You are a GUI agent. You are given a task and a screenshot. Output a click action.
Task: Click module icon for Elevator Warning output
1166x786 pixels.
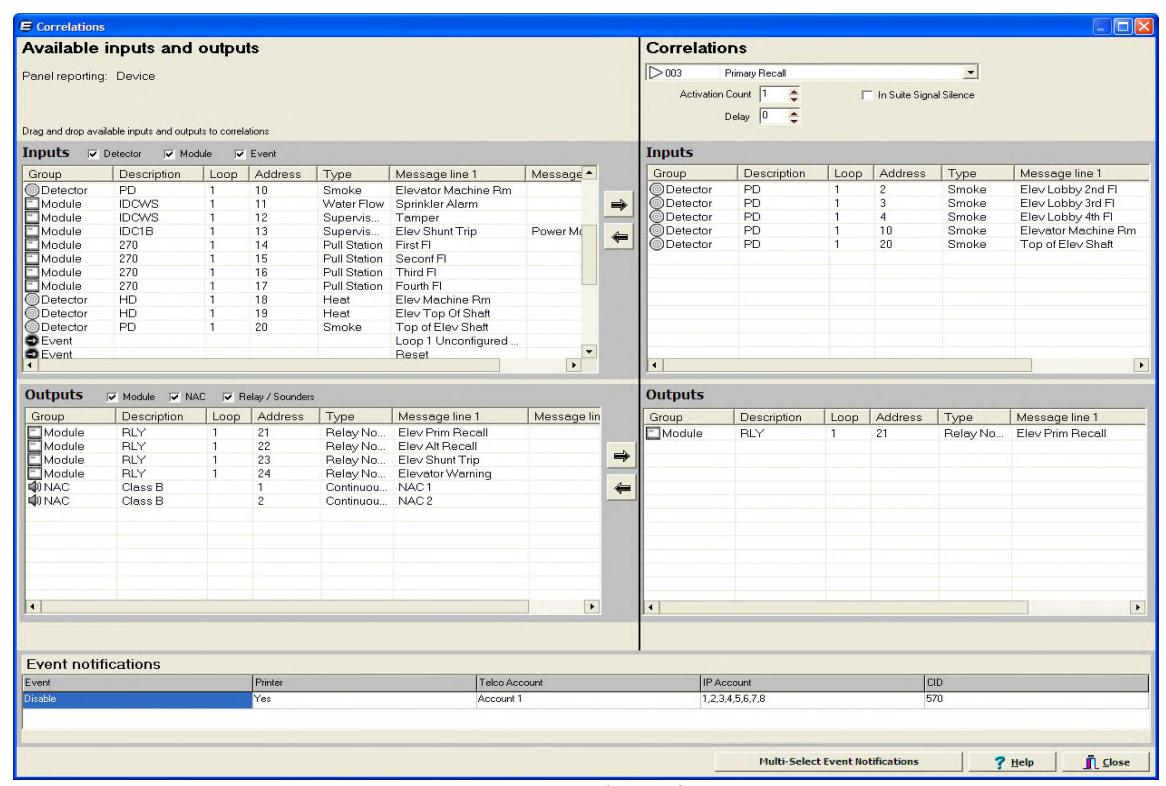pyautogui.click(x=35, y=474)
